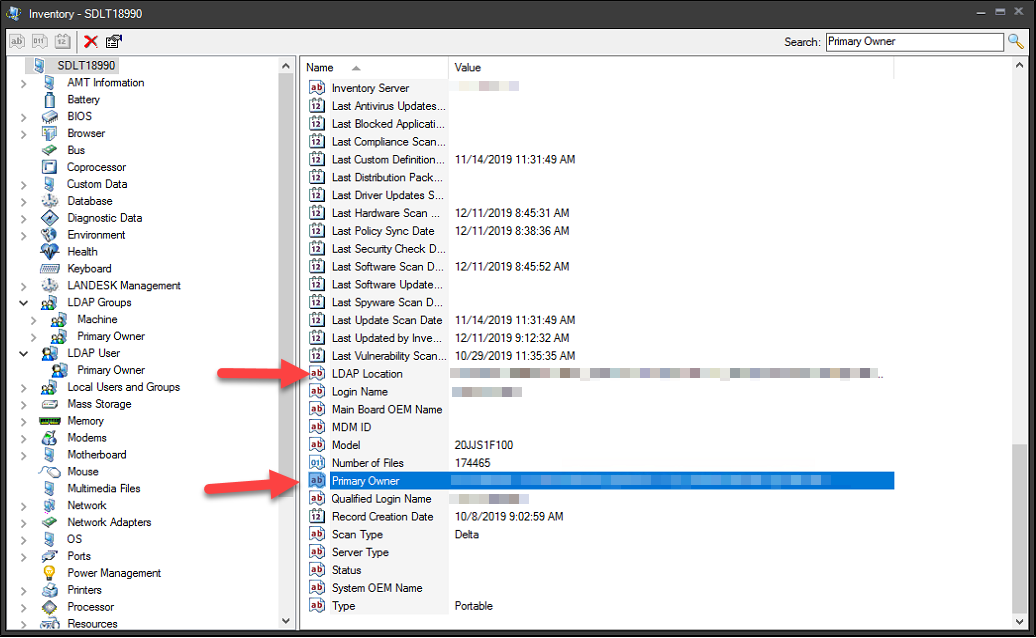Screen dimensions: 1036x638
Task: Click the Health heart icon in the tree
Action: (49, 252)
